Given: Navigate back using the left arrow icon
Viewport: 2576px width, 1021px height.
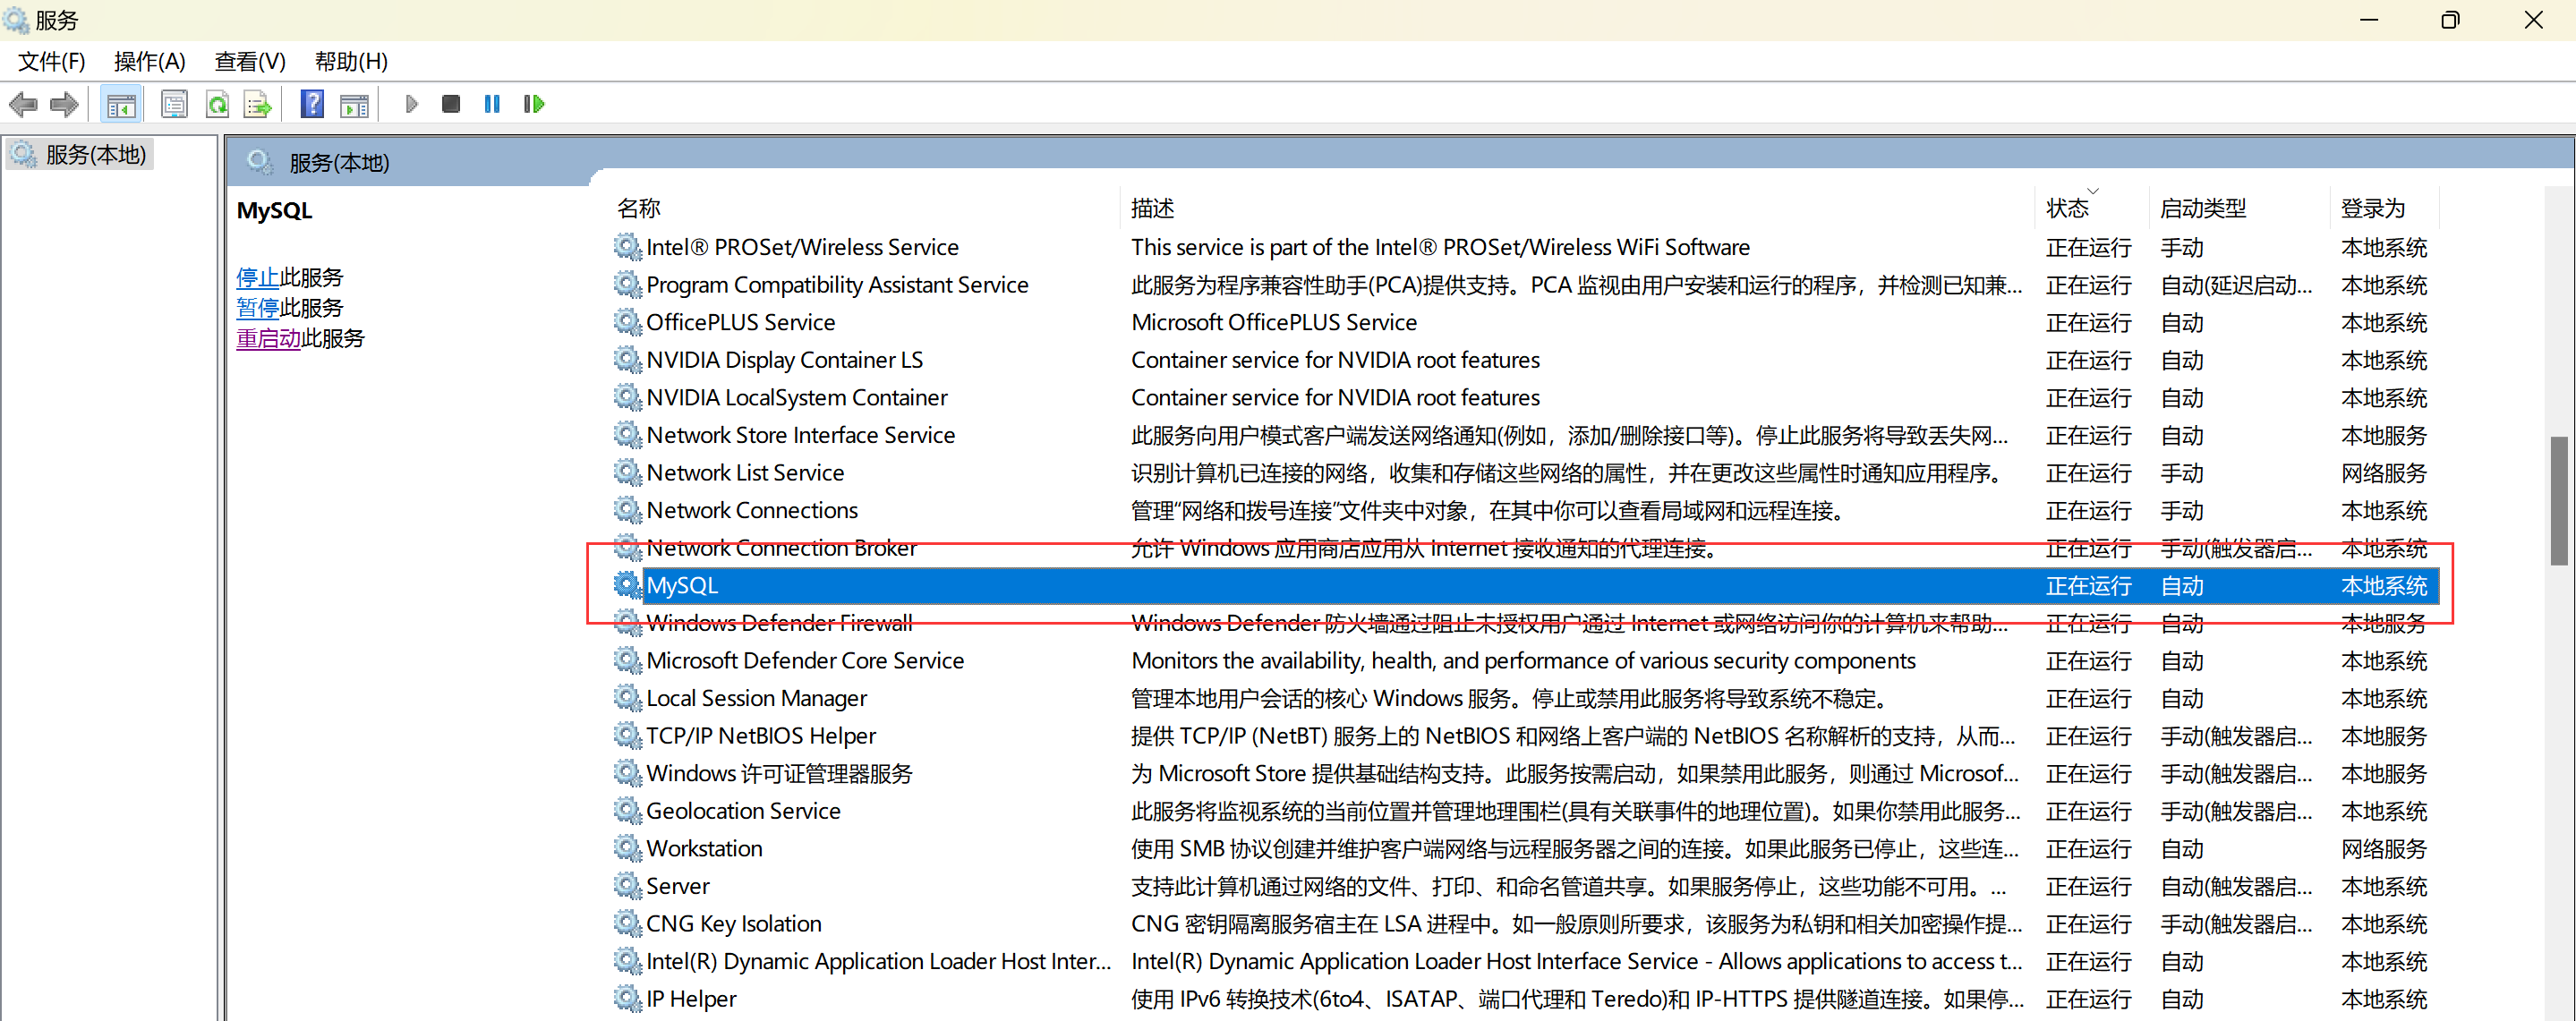Looking at the screenshot, I should click(24, 103).
